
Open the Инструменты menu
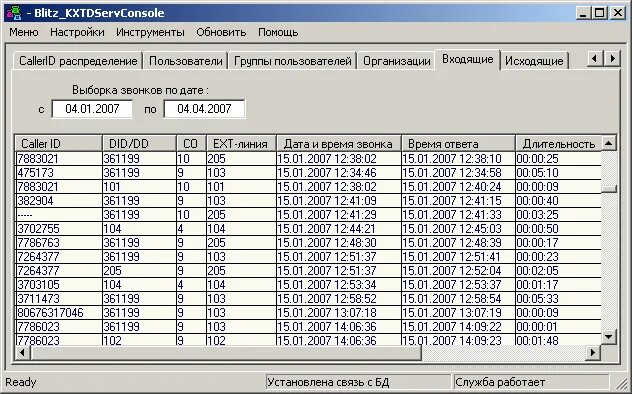tap(150, 32)
